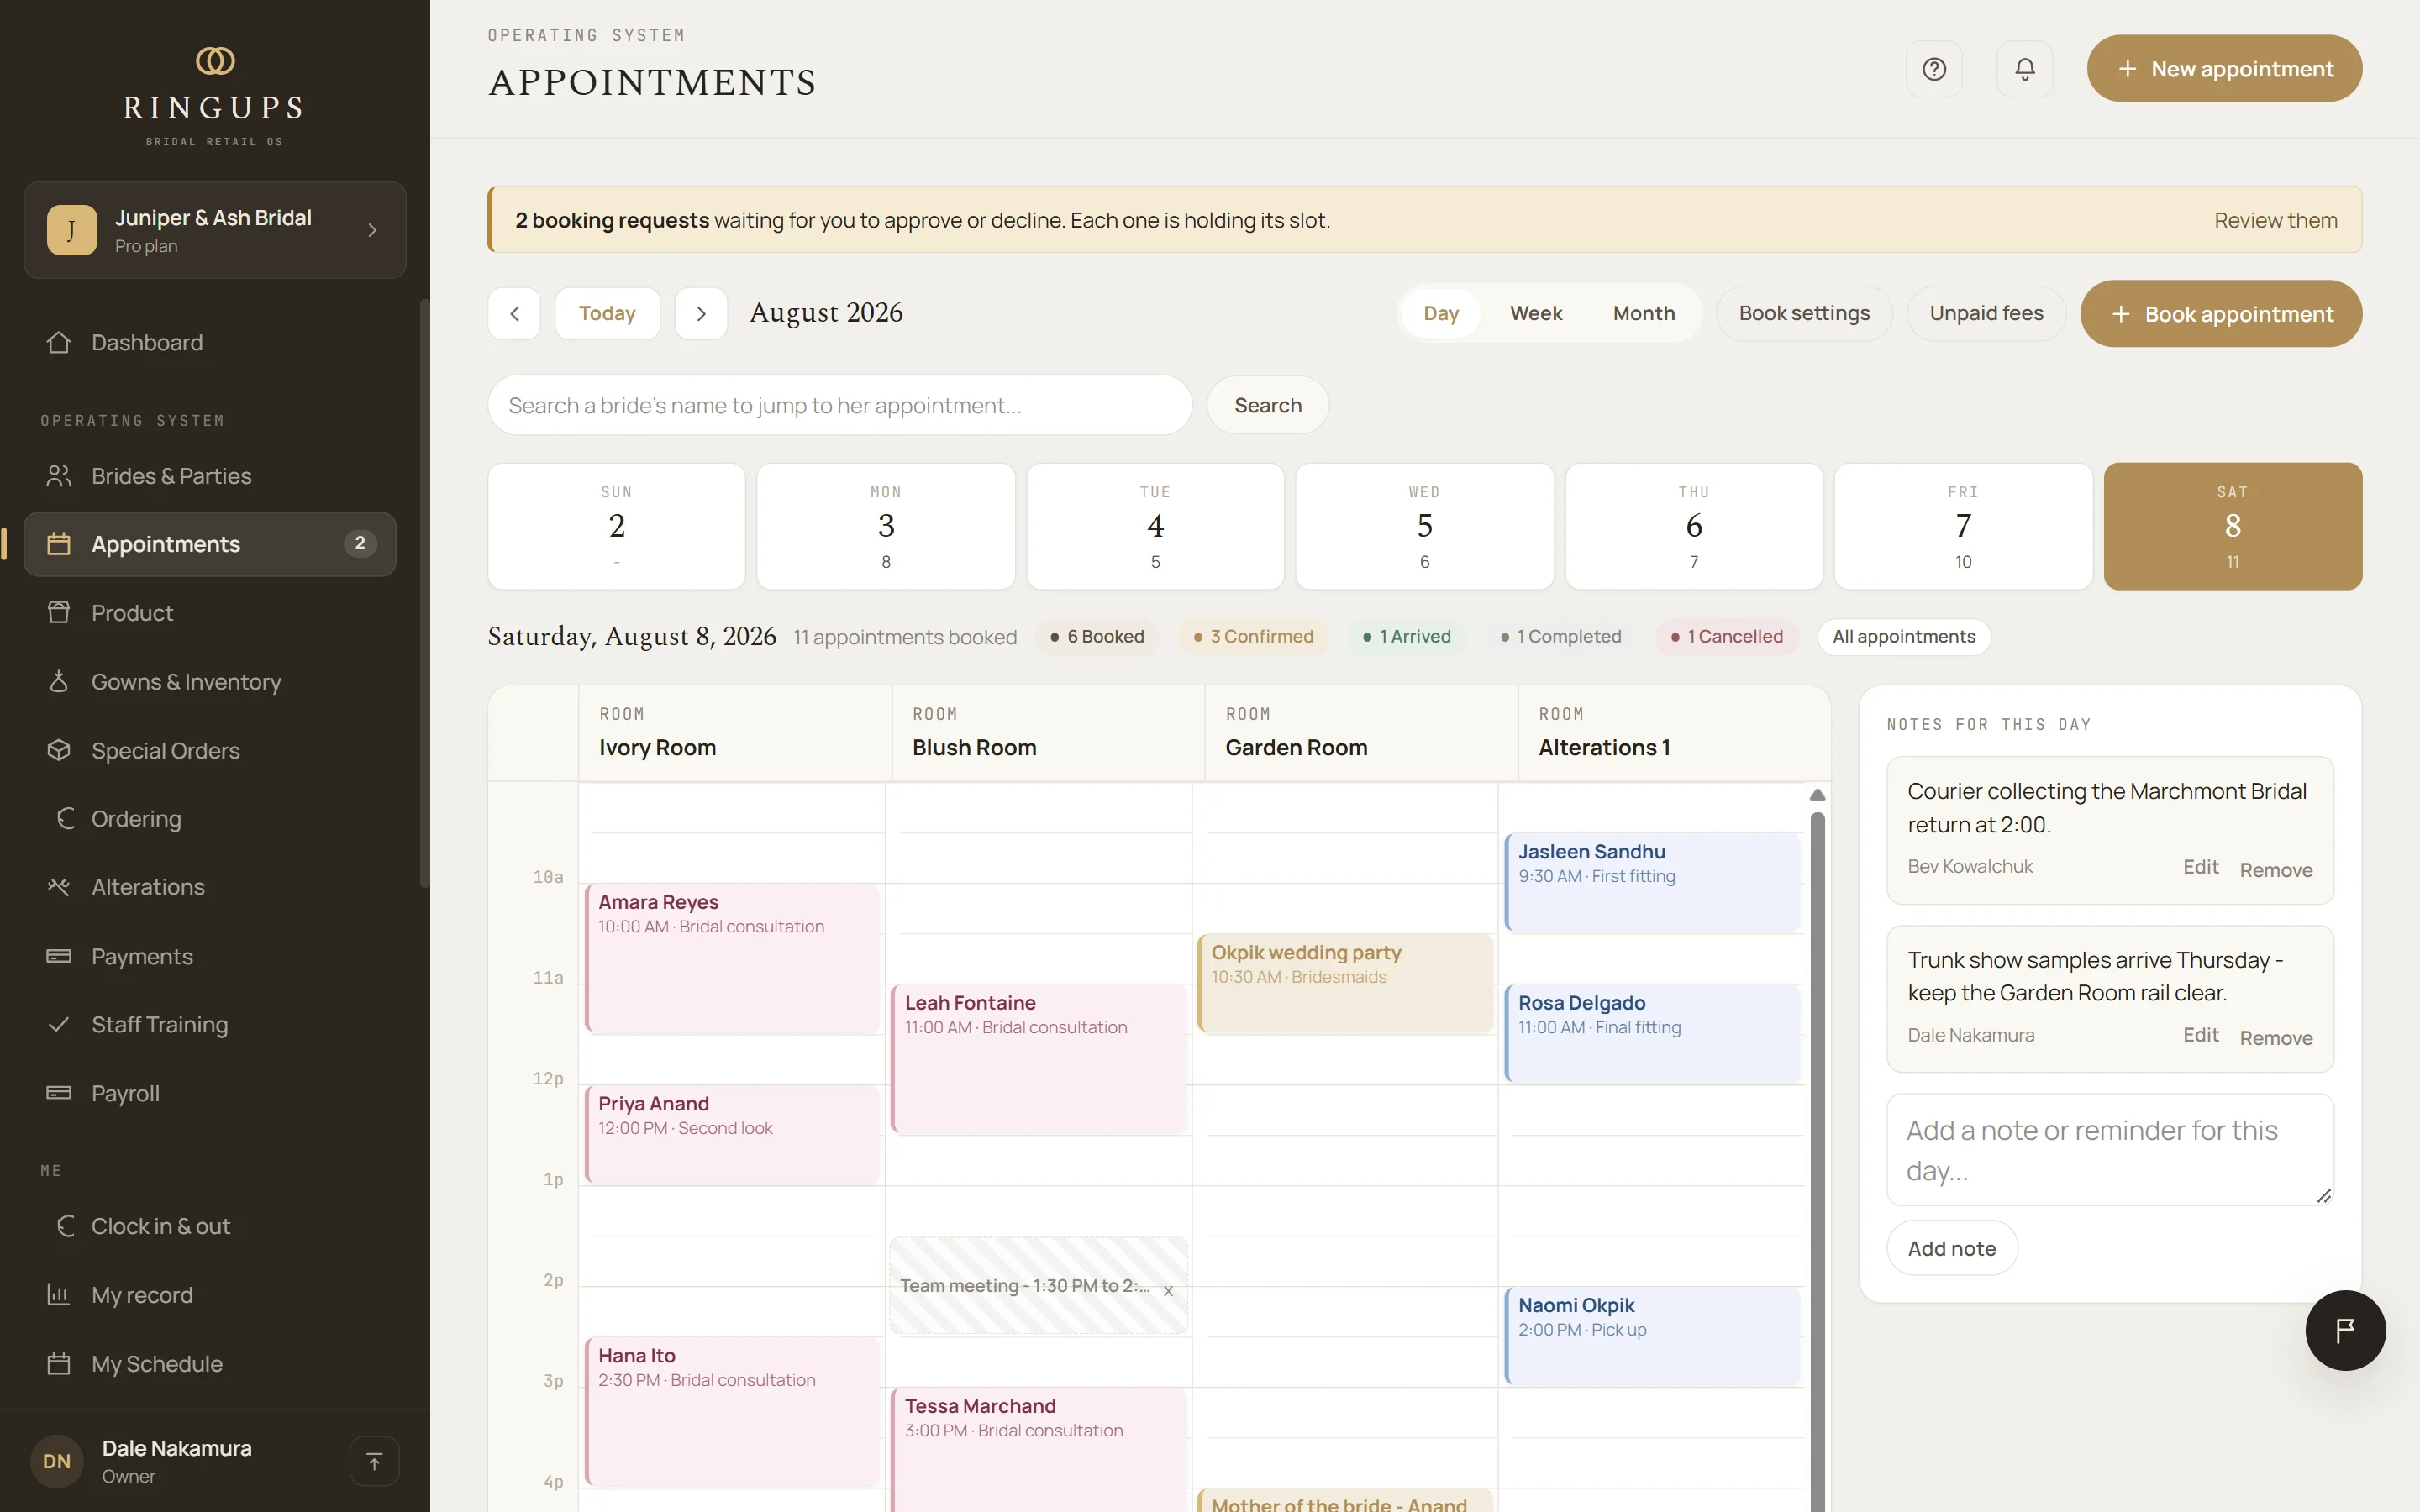The image size is (2420, 1512).
Task: Go to next day with right chevron
Action: [701, 314]
